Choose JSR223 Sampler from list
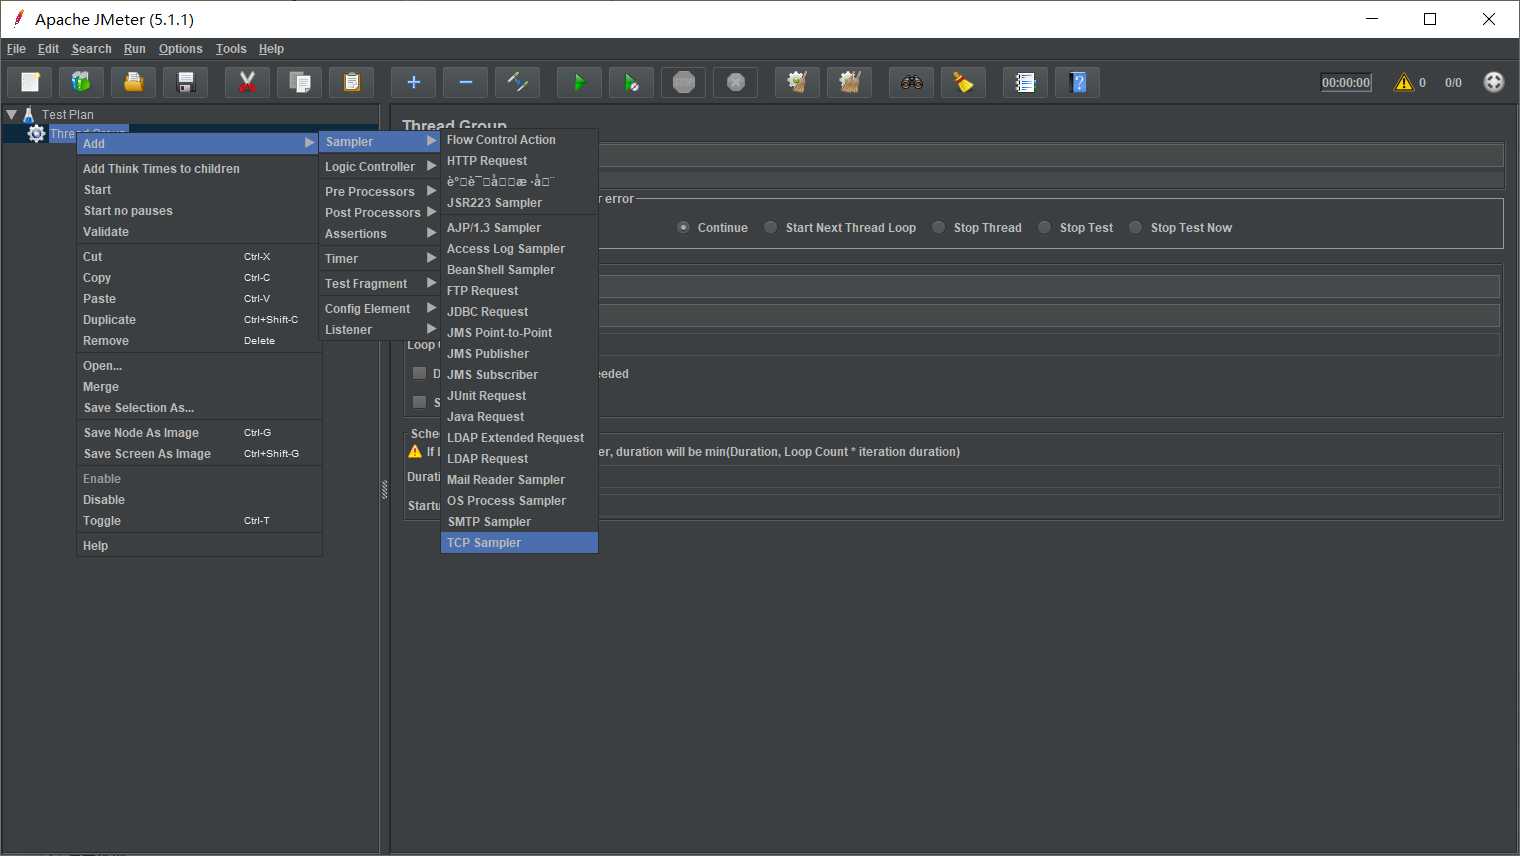 519,203
